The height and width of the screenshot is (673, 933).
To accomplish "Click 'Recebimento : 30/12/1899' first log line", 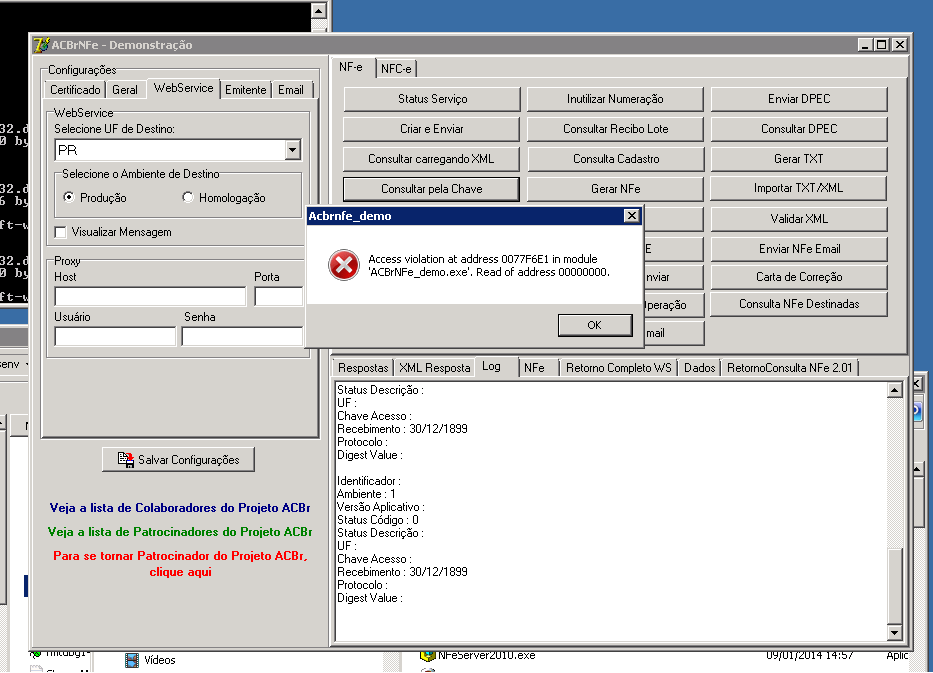I will (402, 429).
